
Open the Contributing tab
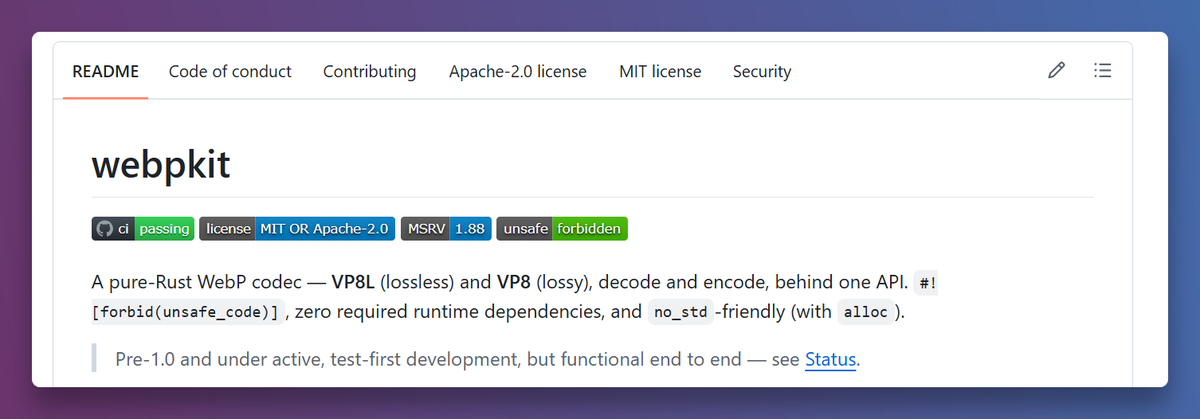pyautogui.click(x=370, y=71)
